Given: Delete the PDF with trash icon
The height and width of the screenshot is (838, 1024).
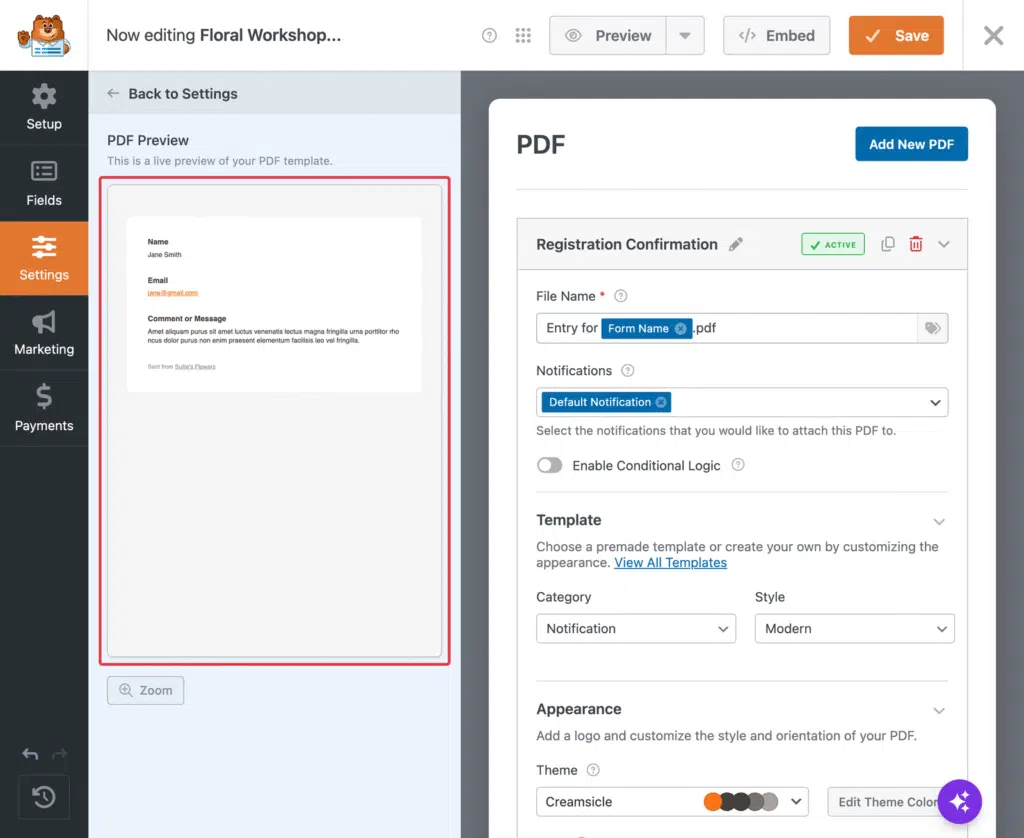Looking at the screenshot, I should tap(916, 244).
